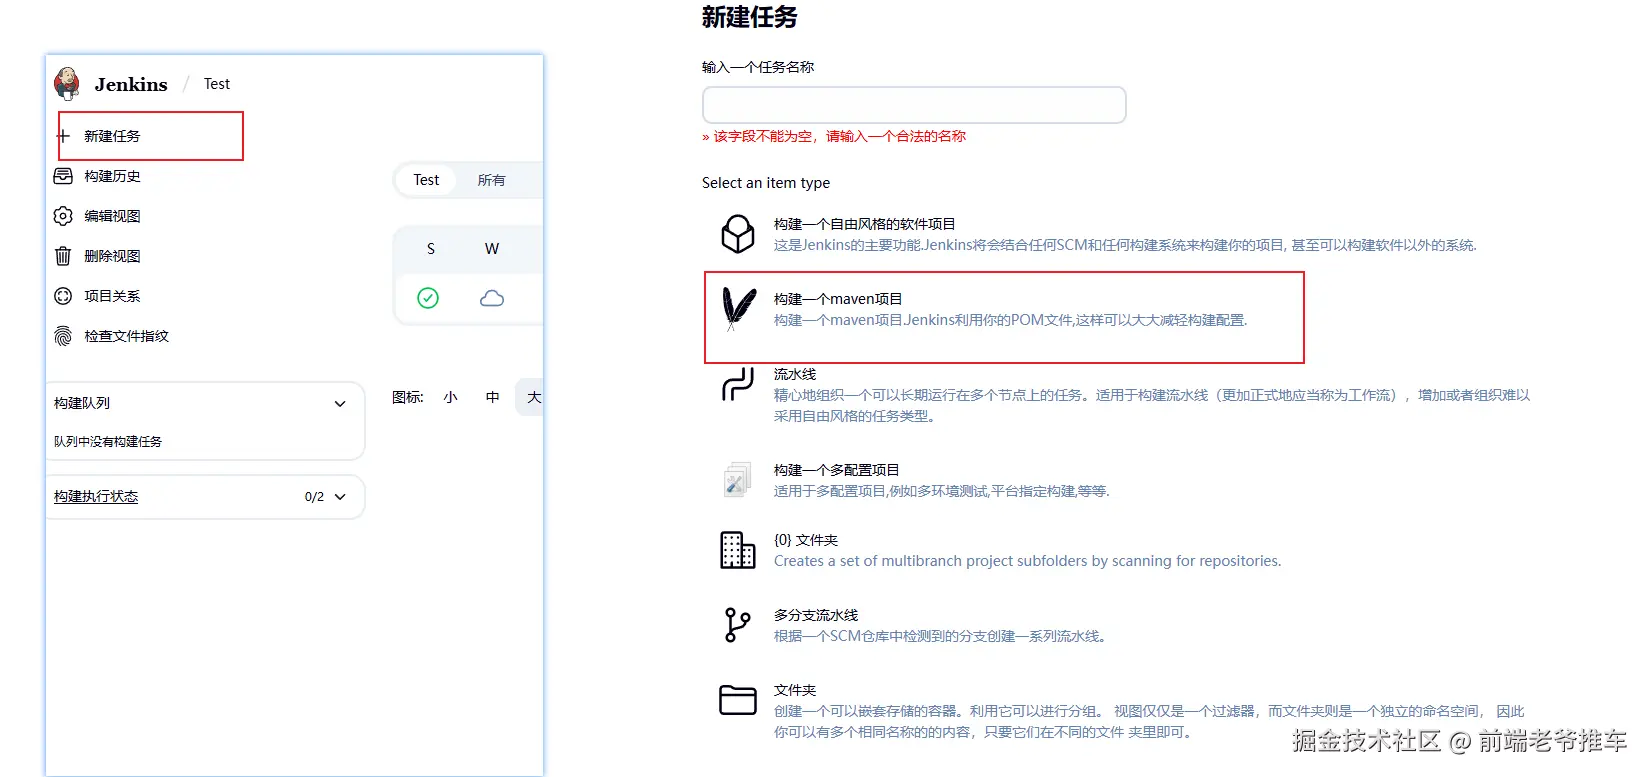Open 构建历史 in the sidebar
The width and height of the screenshot is (1650, 777).
(x=112, y=176)
